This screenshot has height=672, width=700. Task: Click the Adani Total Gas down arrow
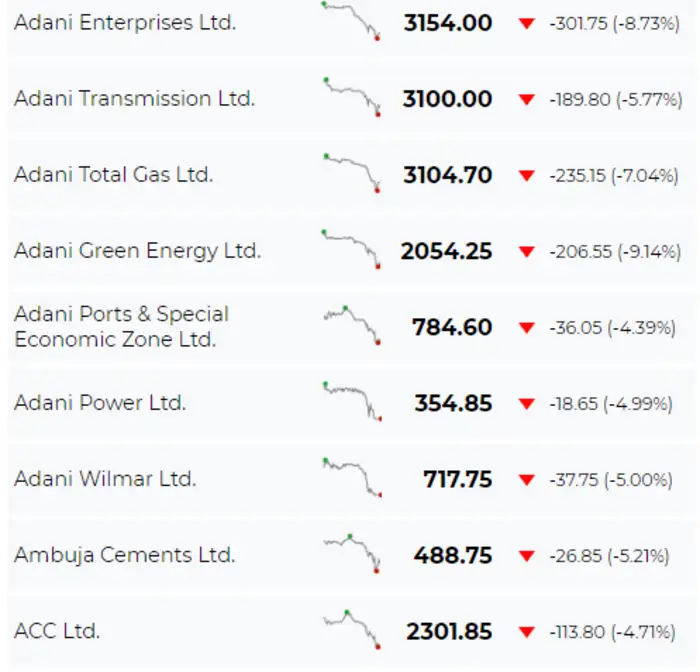pos(527,175)
